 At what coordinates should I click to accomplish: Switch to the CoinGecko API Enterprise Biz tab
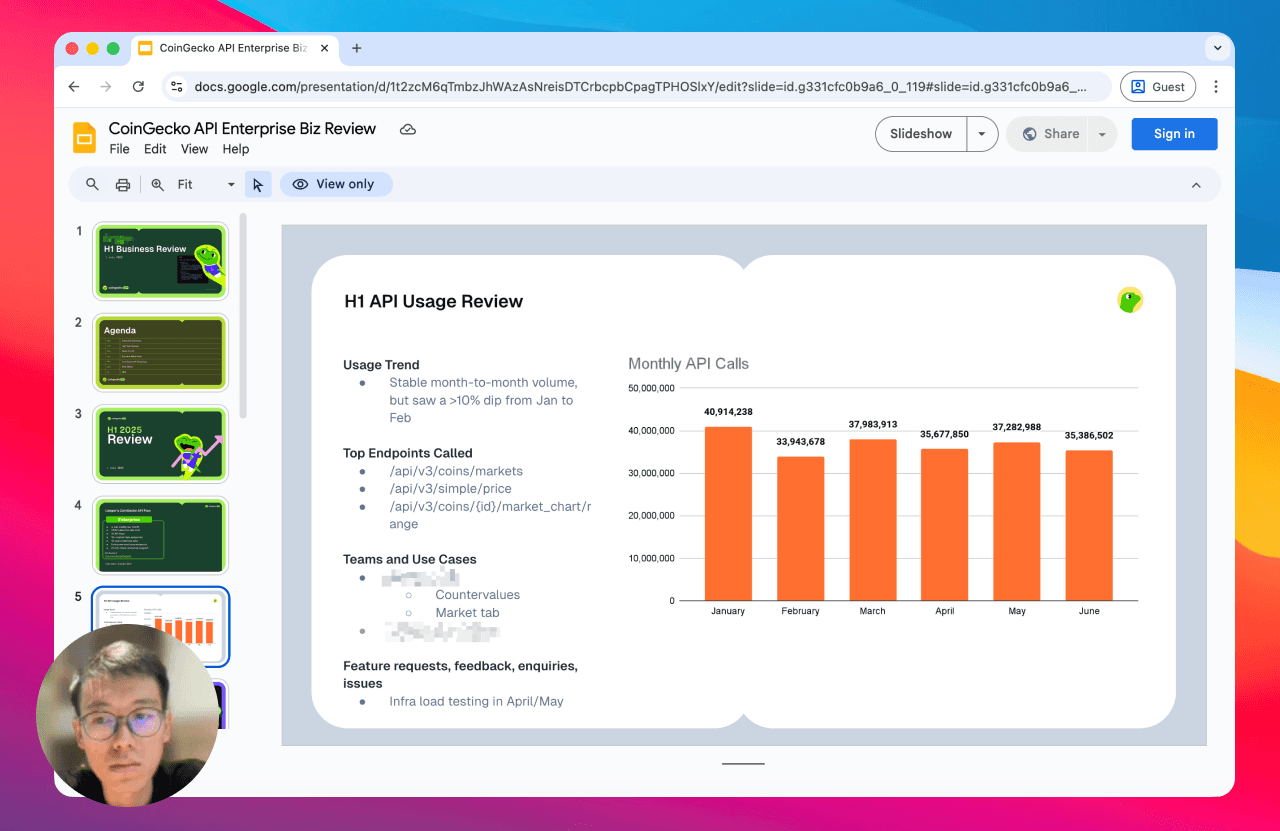click(232, 47)
